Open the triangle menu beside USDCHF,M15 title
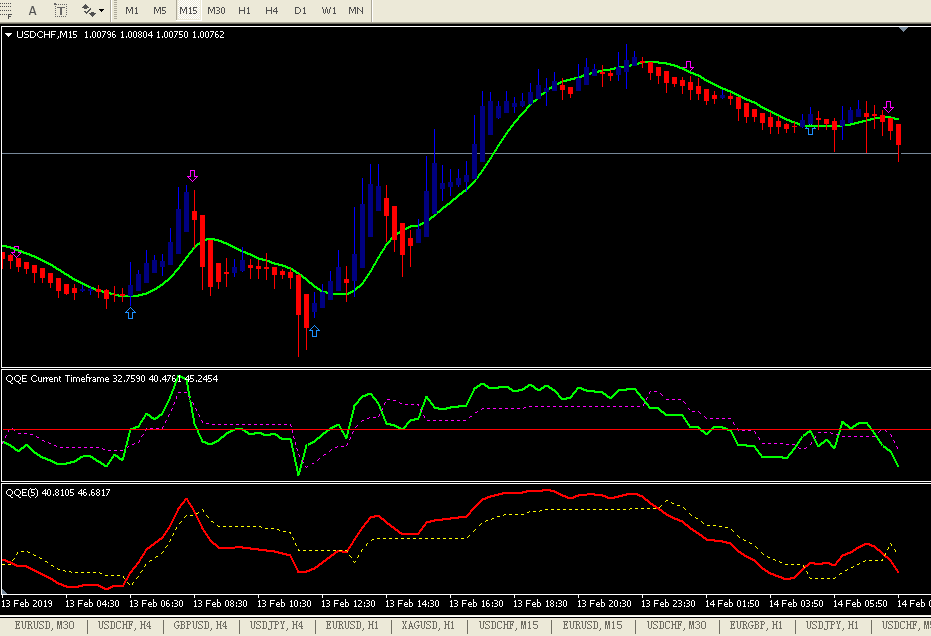Image resolution: width=931 pixels, height=636 pixels. [8, 34]
